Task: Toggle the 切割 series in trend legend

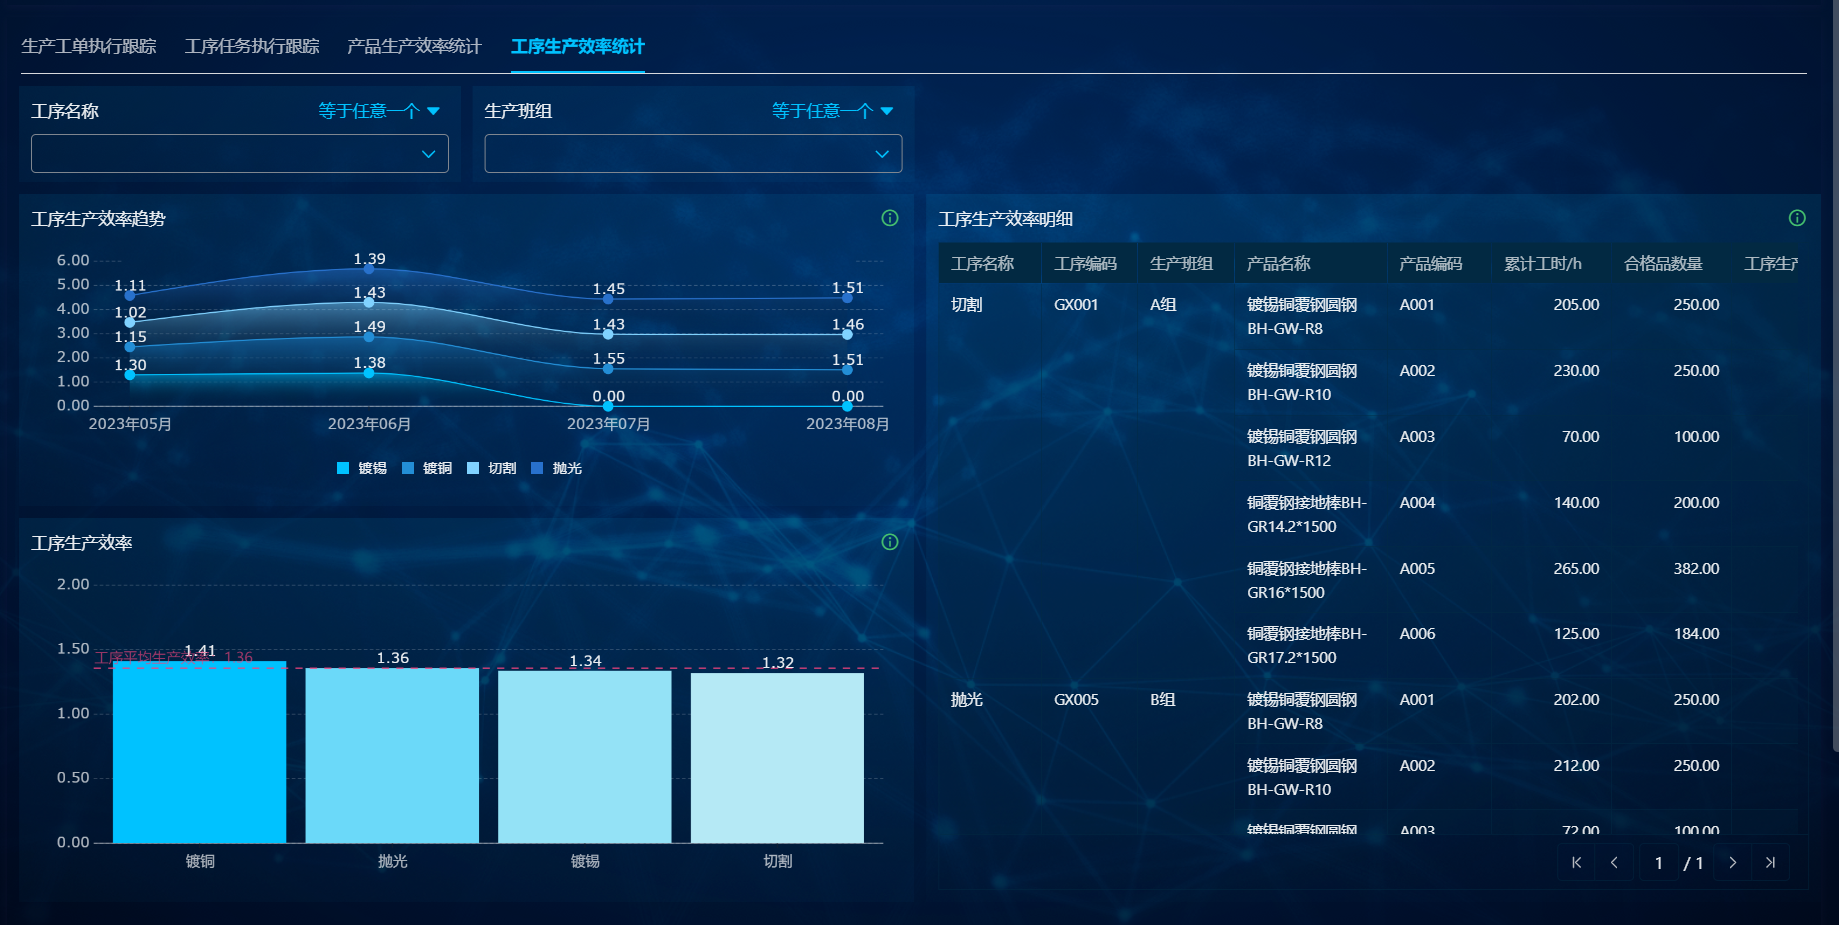Action: (492, 468)
